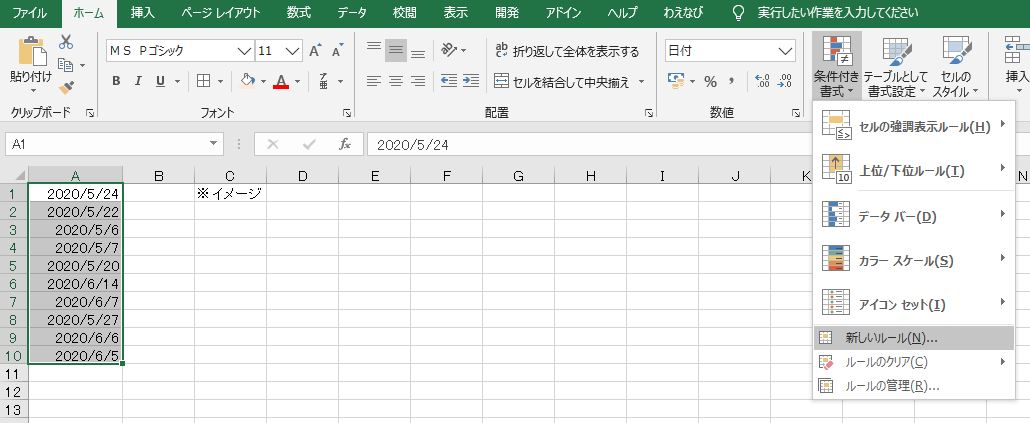The image size is (1030, 423).
Task: Increase font size with large A icon
Action: (x=315, y=51)
